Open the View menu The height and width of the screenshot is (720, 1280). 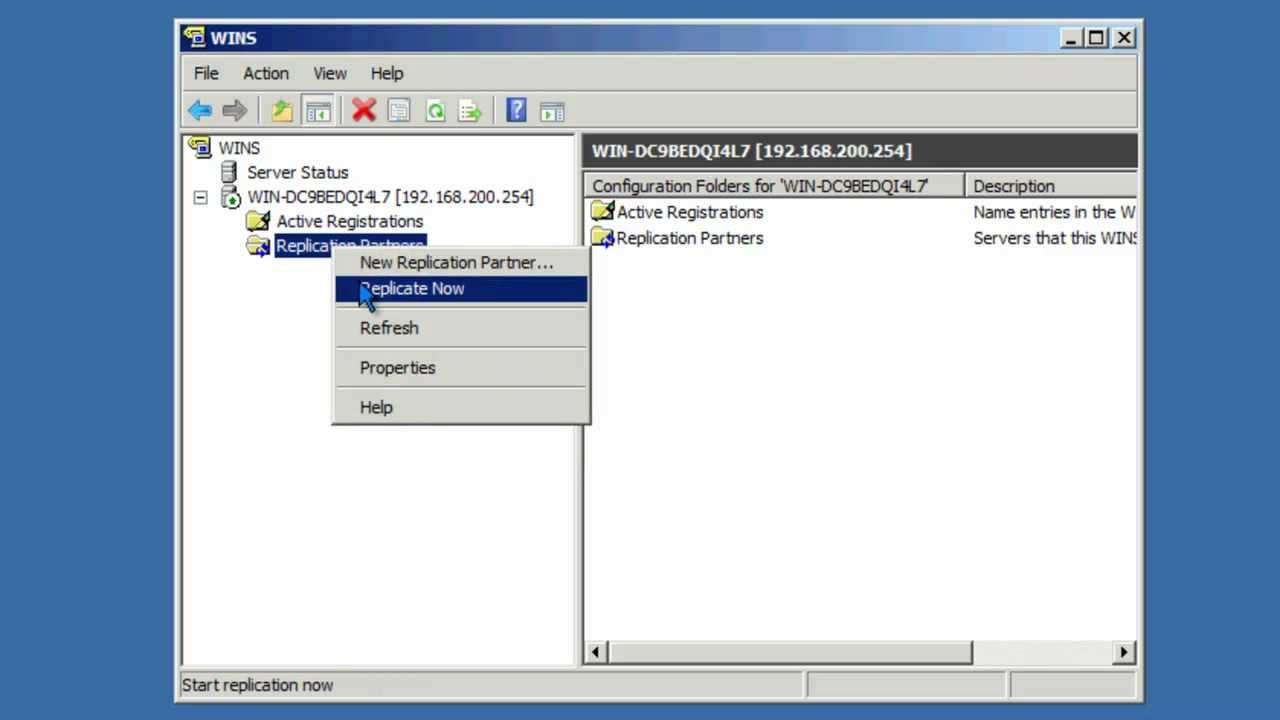329,73
